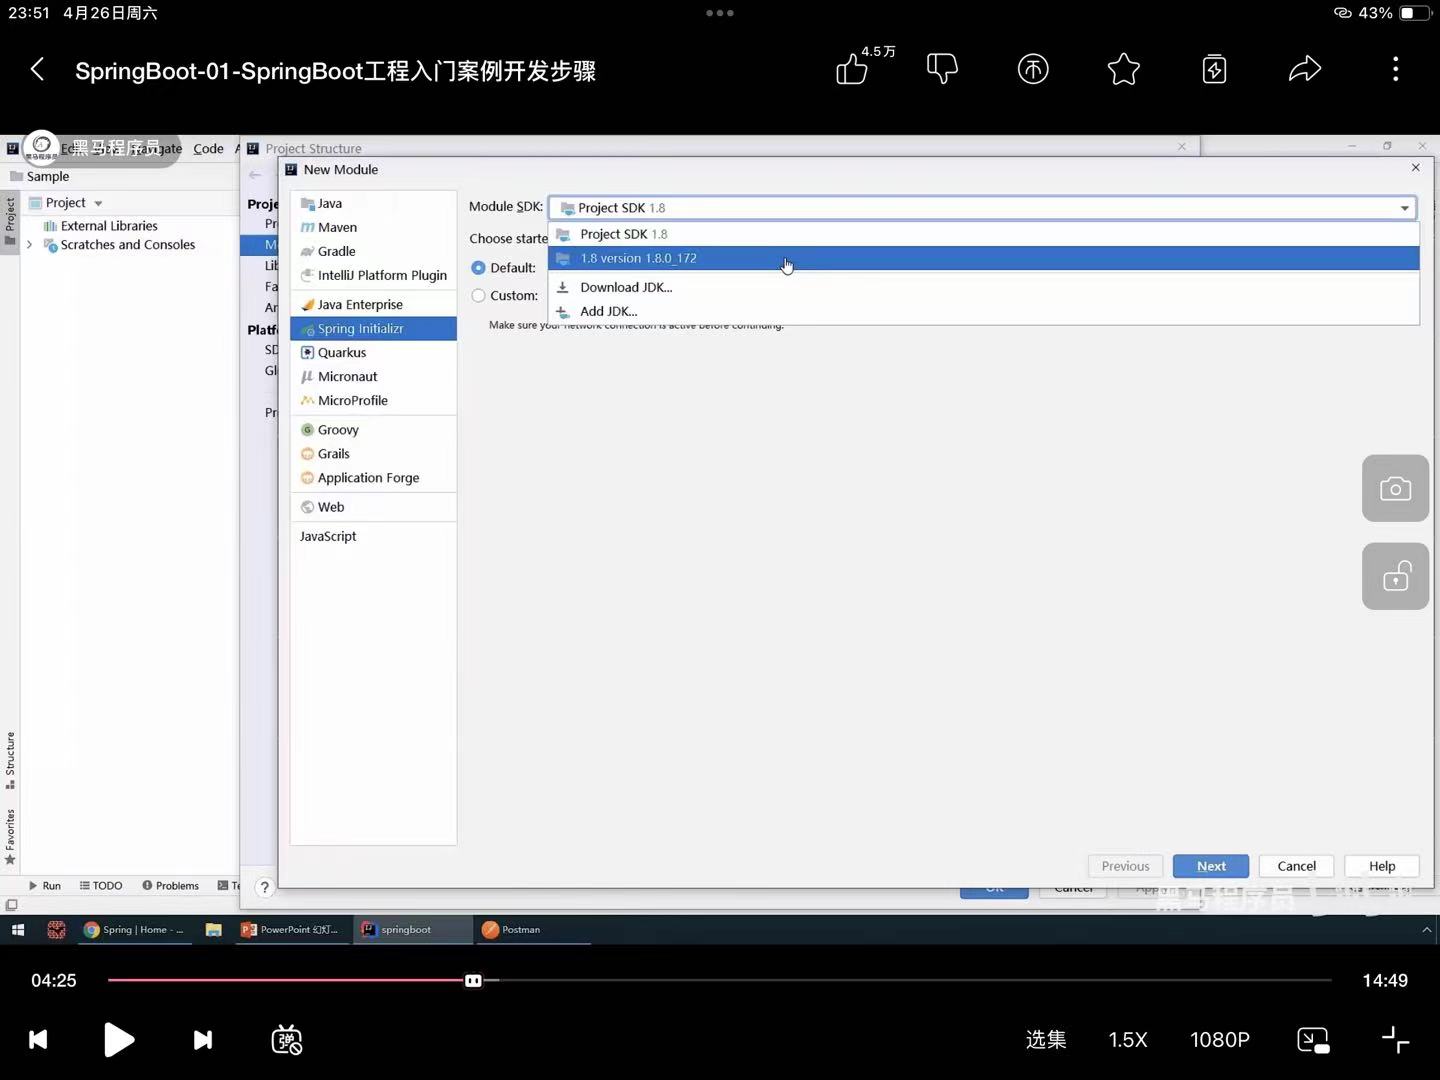Enter picture-in-picture mode
The width and height of the screenshot is (1440, 1080).
1313,1040
